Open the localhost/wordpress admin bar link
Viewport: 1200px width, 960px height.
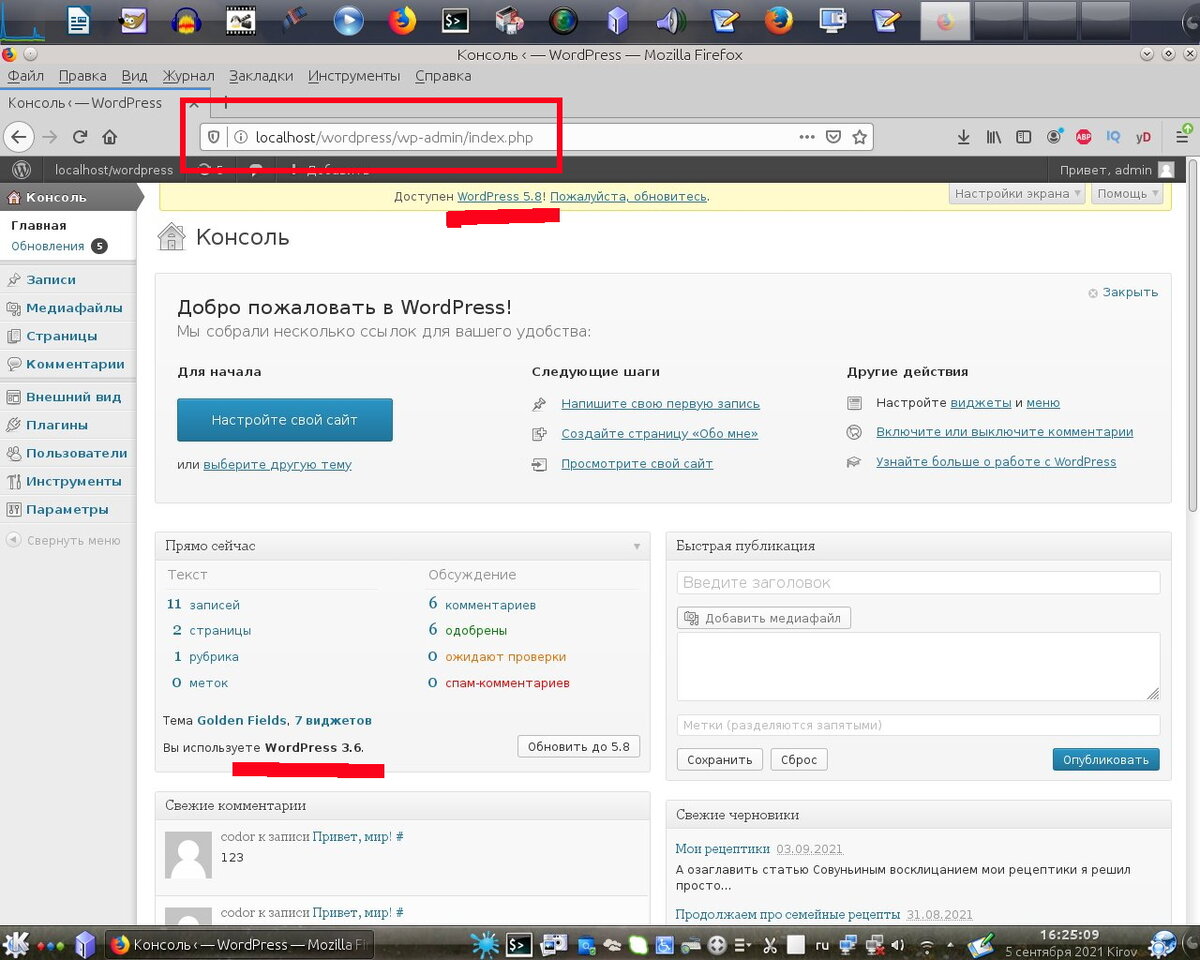114,170
